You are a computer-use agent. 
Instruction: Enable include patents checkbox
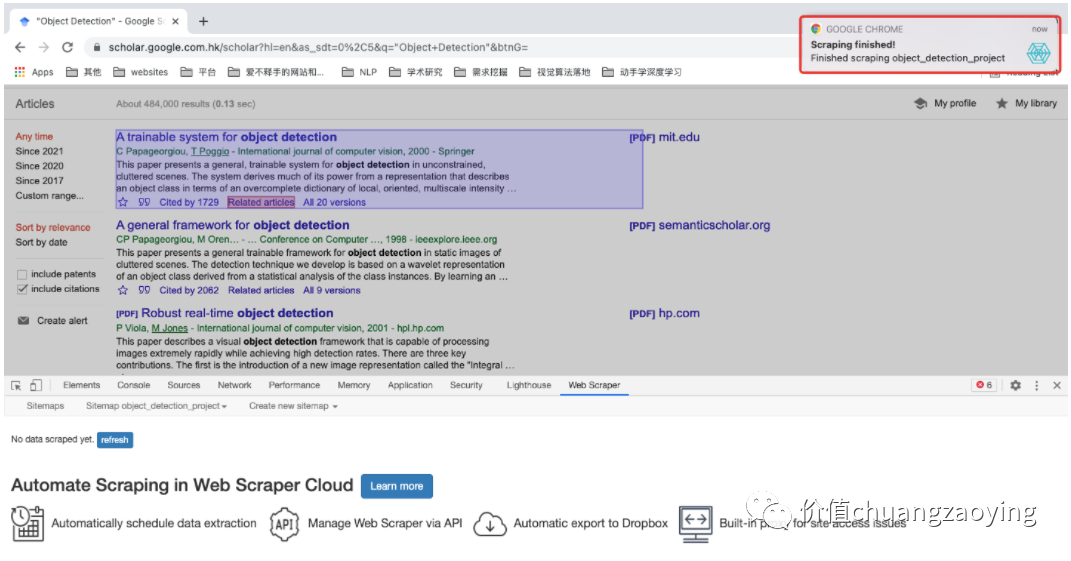[x=23, y=274]
